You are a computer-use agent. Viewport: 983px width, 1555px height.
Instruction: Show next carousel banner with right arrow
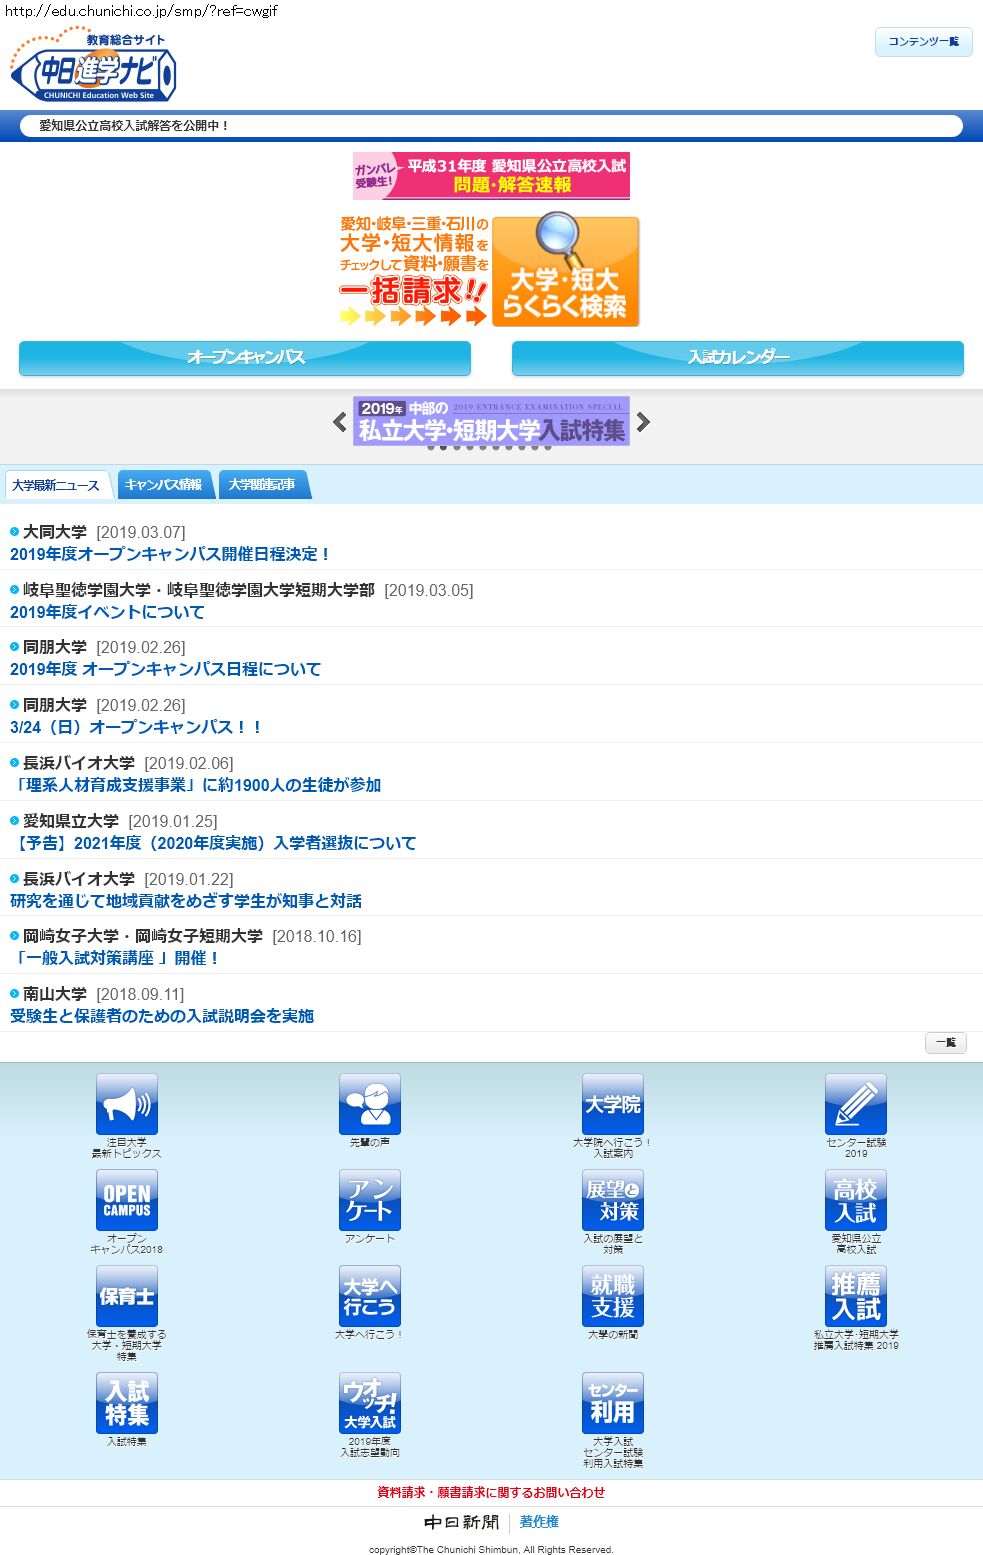(x=643, y=422)
